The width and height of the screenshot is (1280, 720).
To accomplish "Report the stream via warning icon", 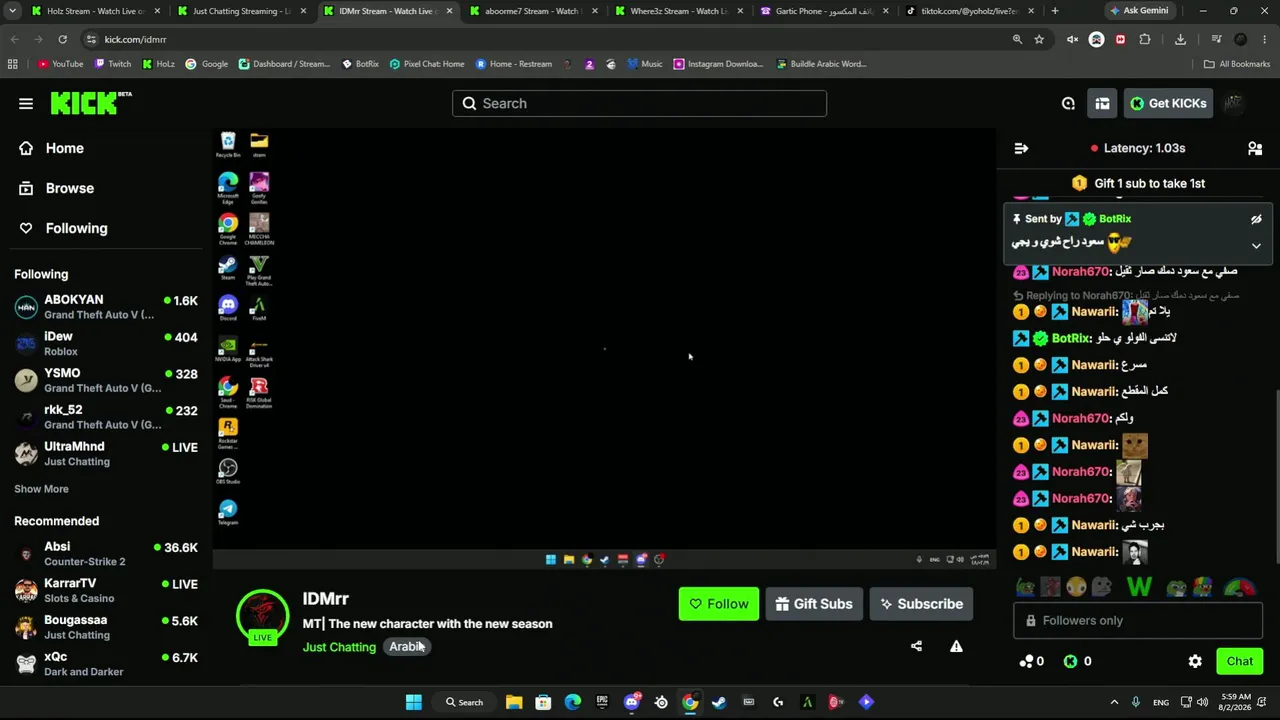I will coord(956,646).
